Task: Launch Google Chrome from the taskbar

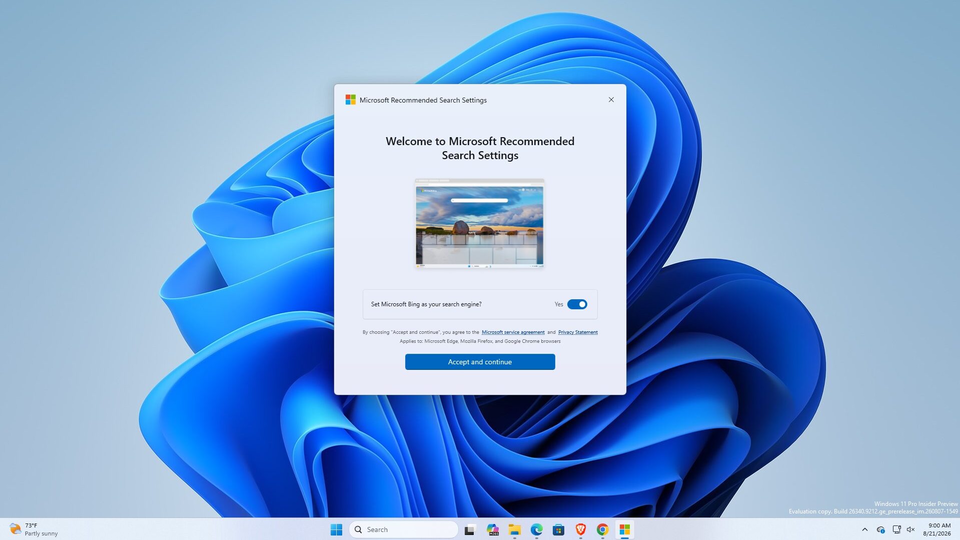Action: (x=602, y=530)
